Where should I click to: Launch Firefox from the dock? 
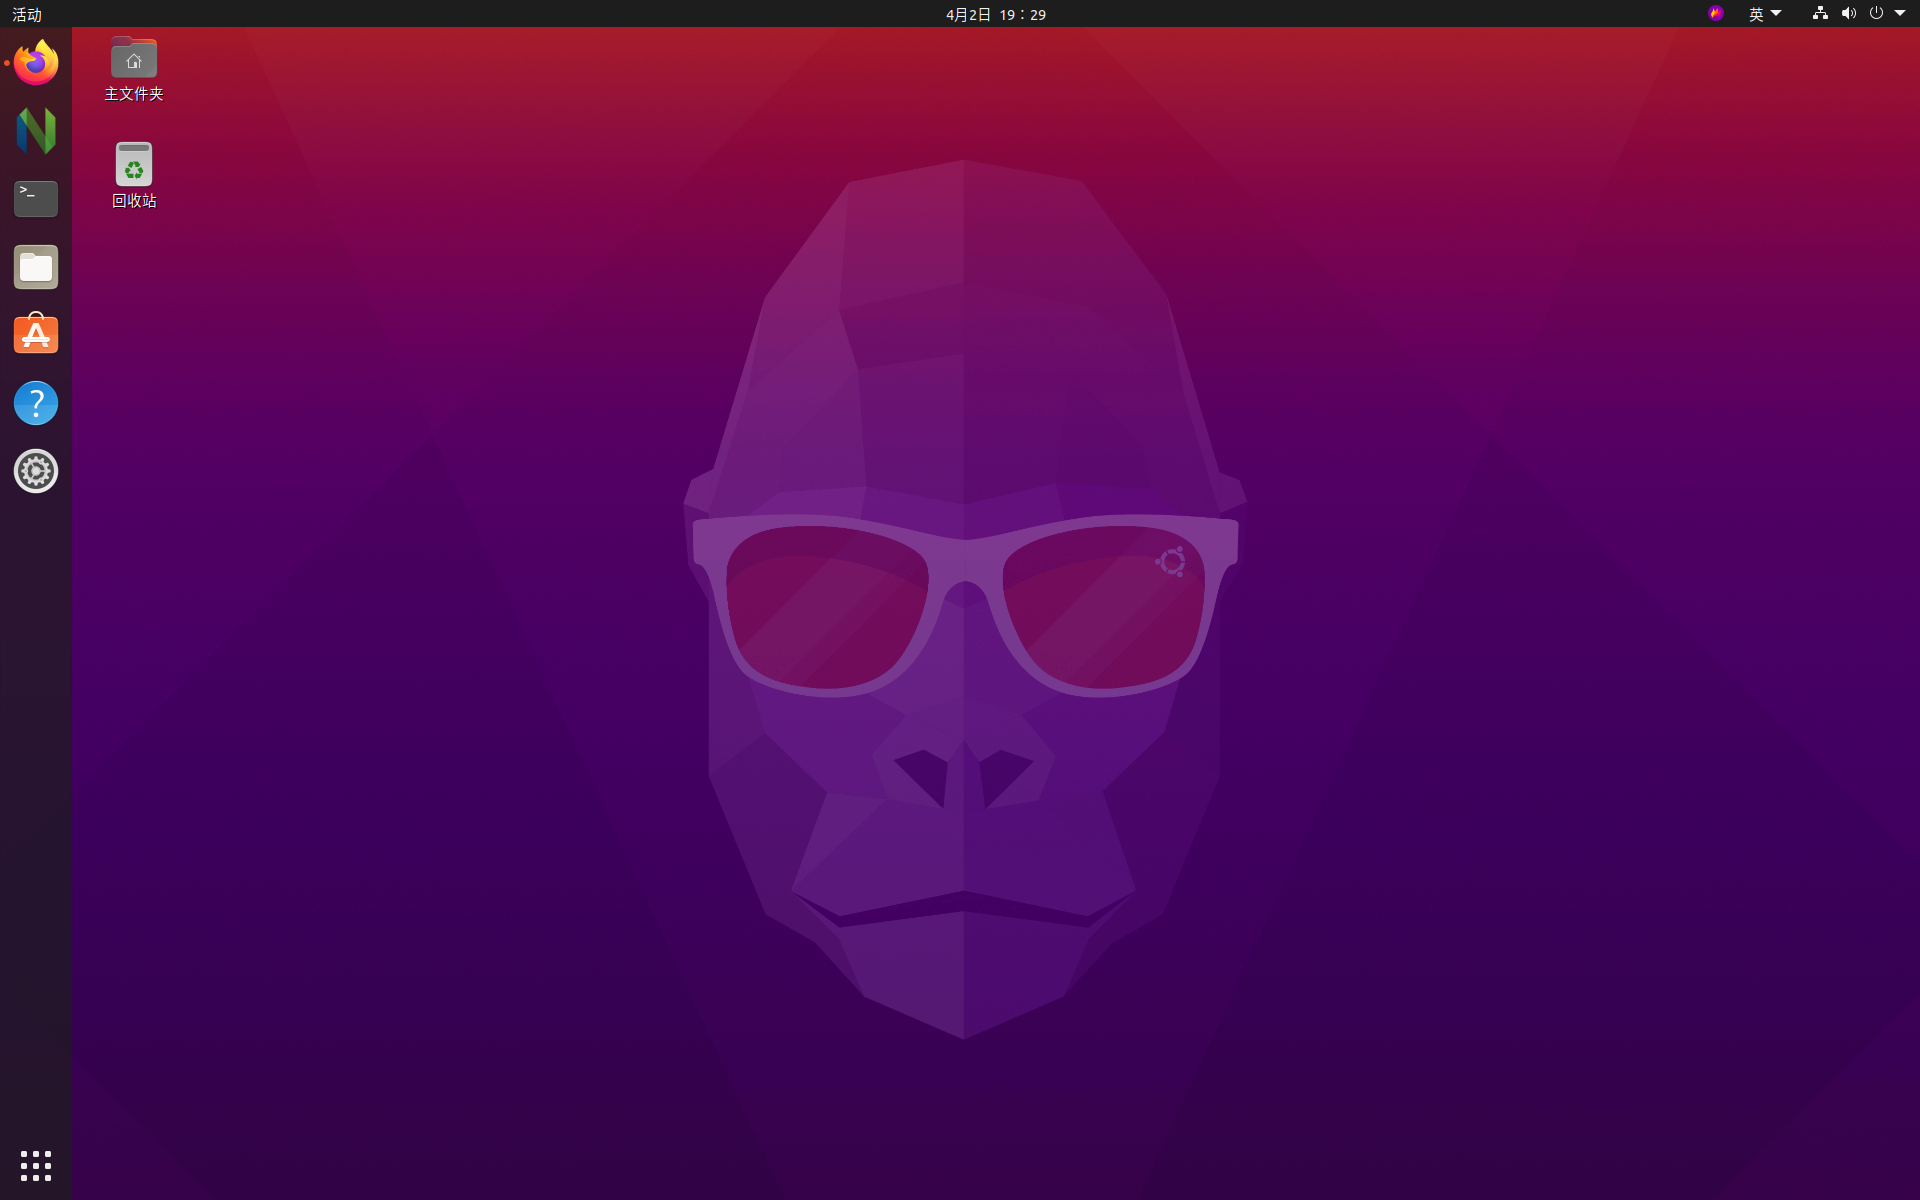pos(36,63)
